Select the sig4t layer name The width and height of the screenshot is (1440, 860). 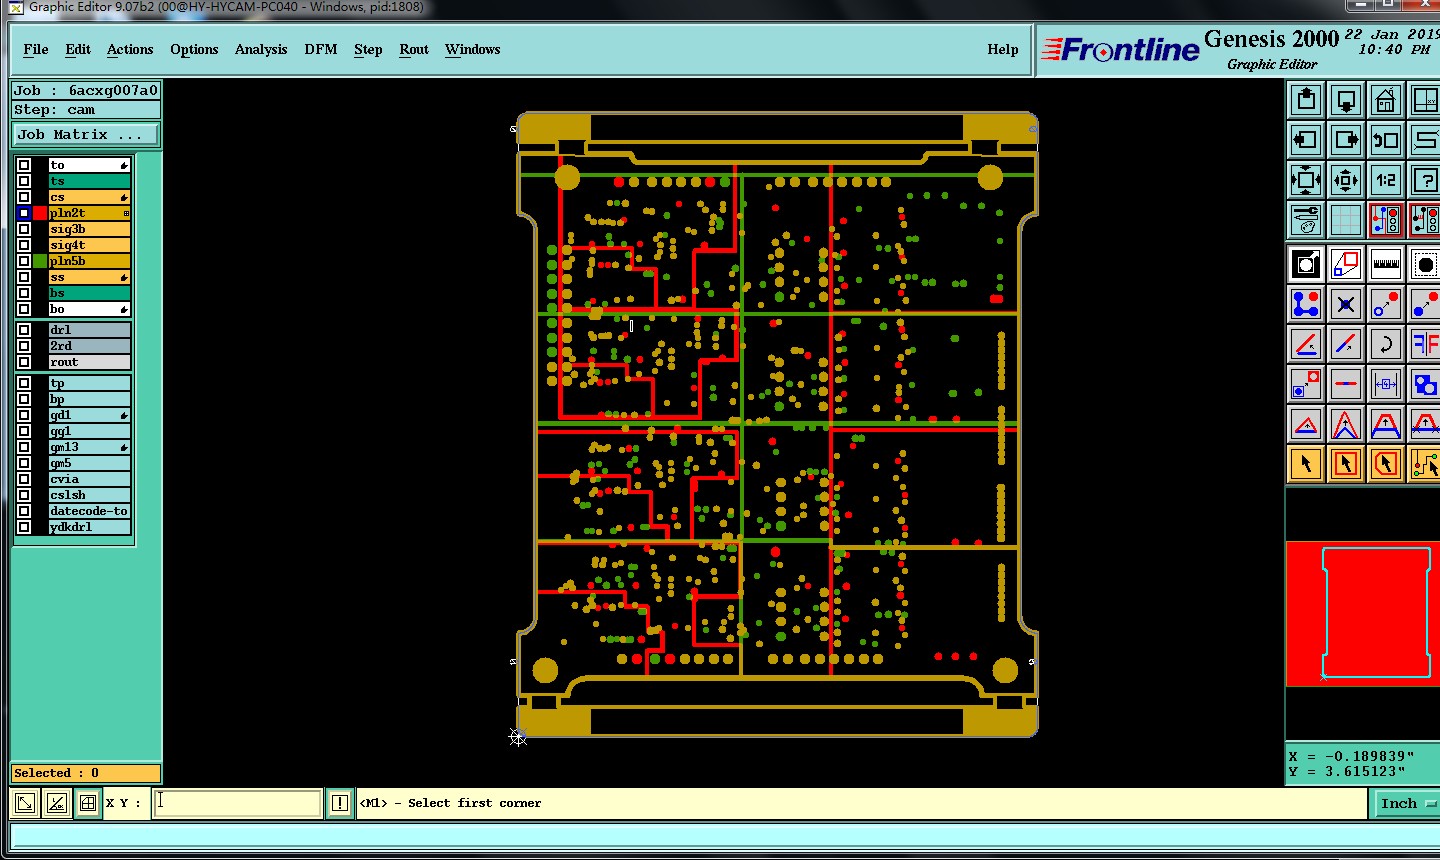(x=90, y=245)
